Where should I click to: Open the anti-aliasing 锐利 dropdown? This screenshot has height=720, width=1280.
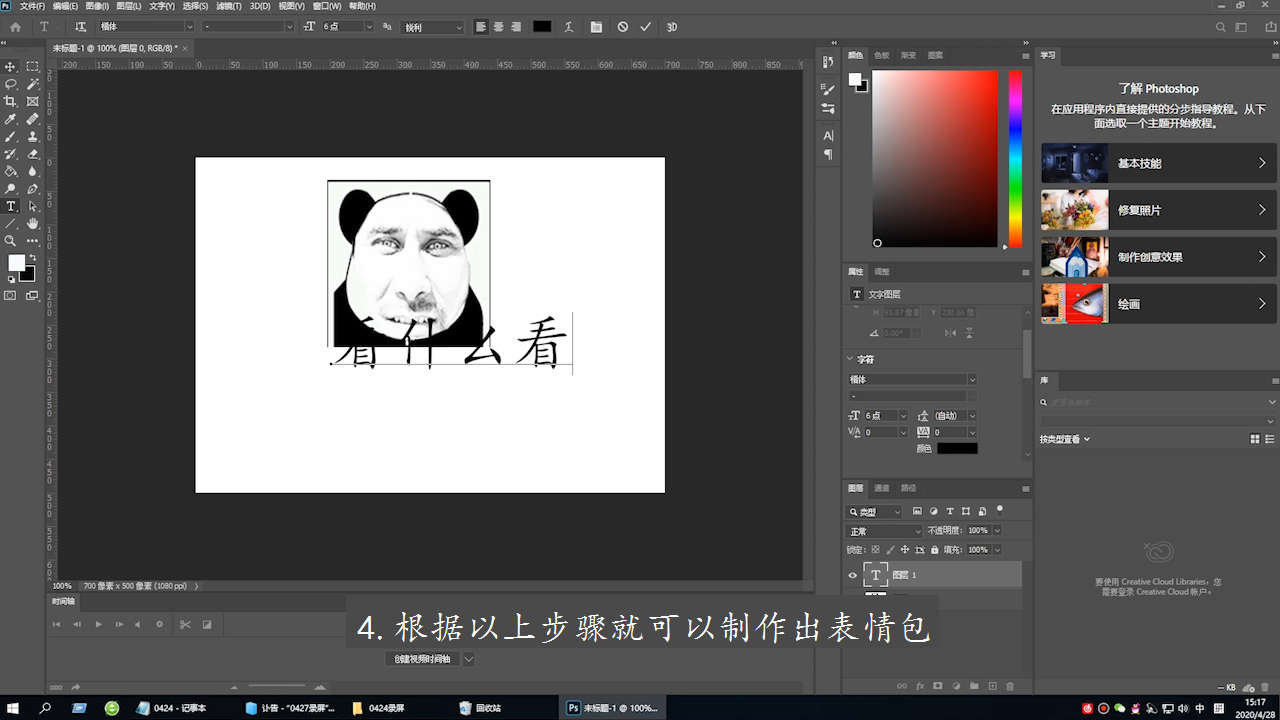click(433, 27)
